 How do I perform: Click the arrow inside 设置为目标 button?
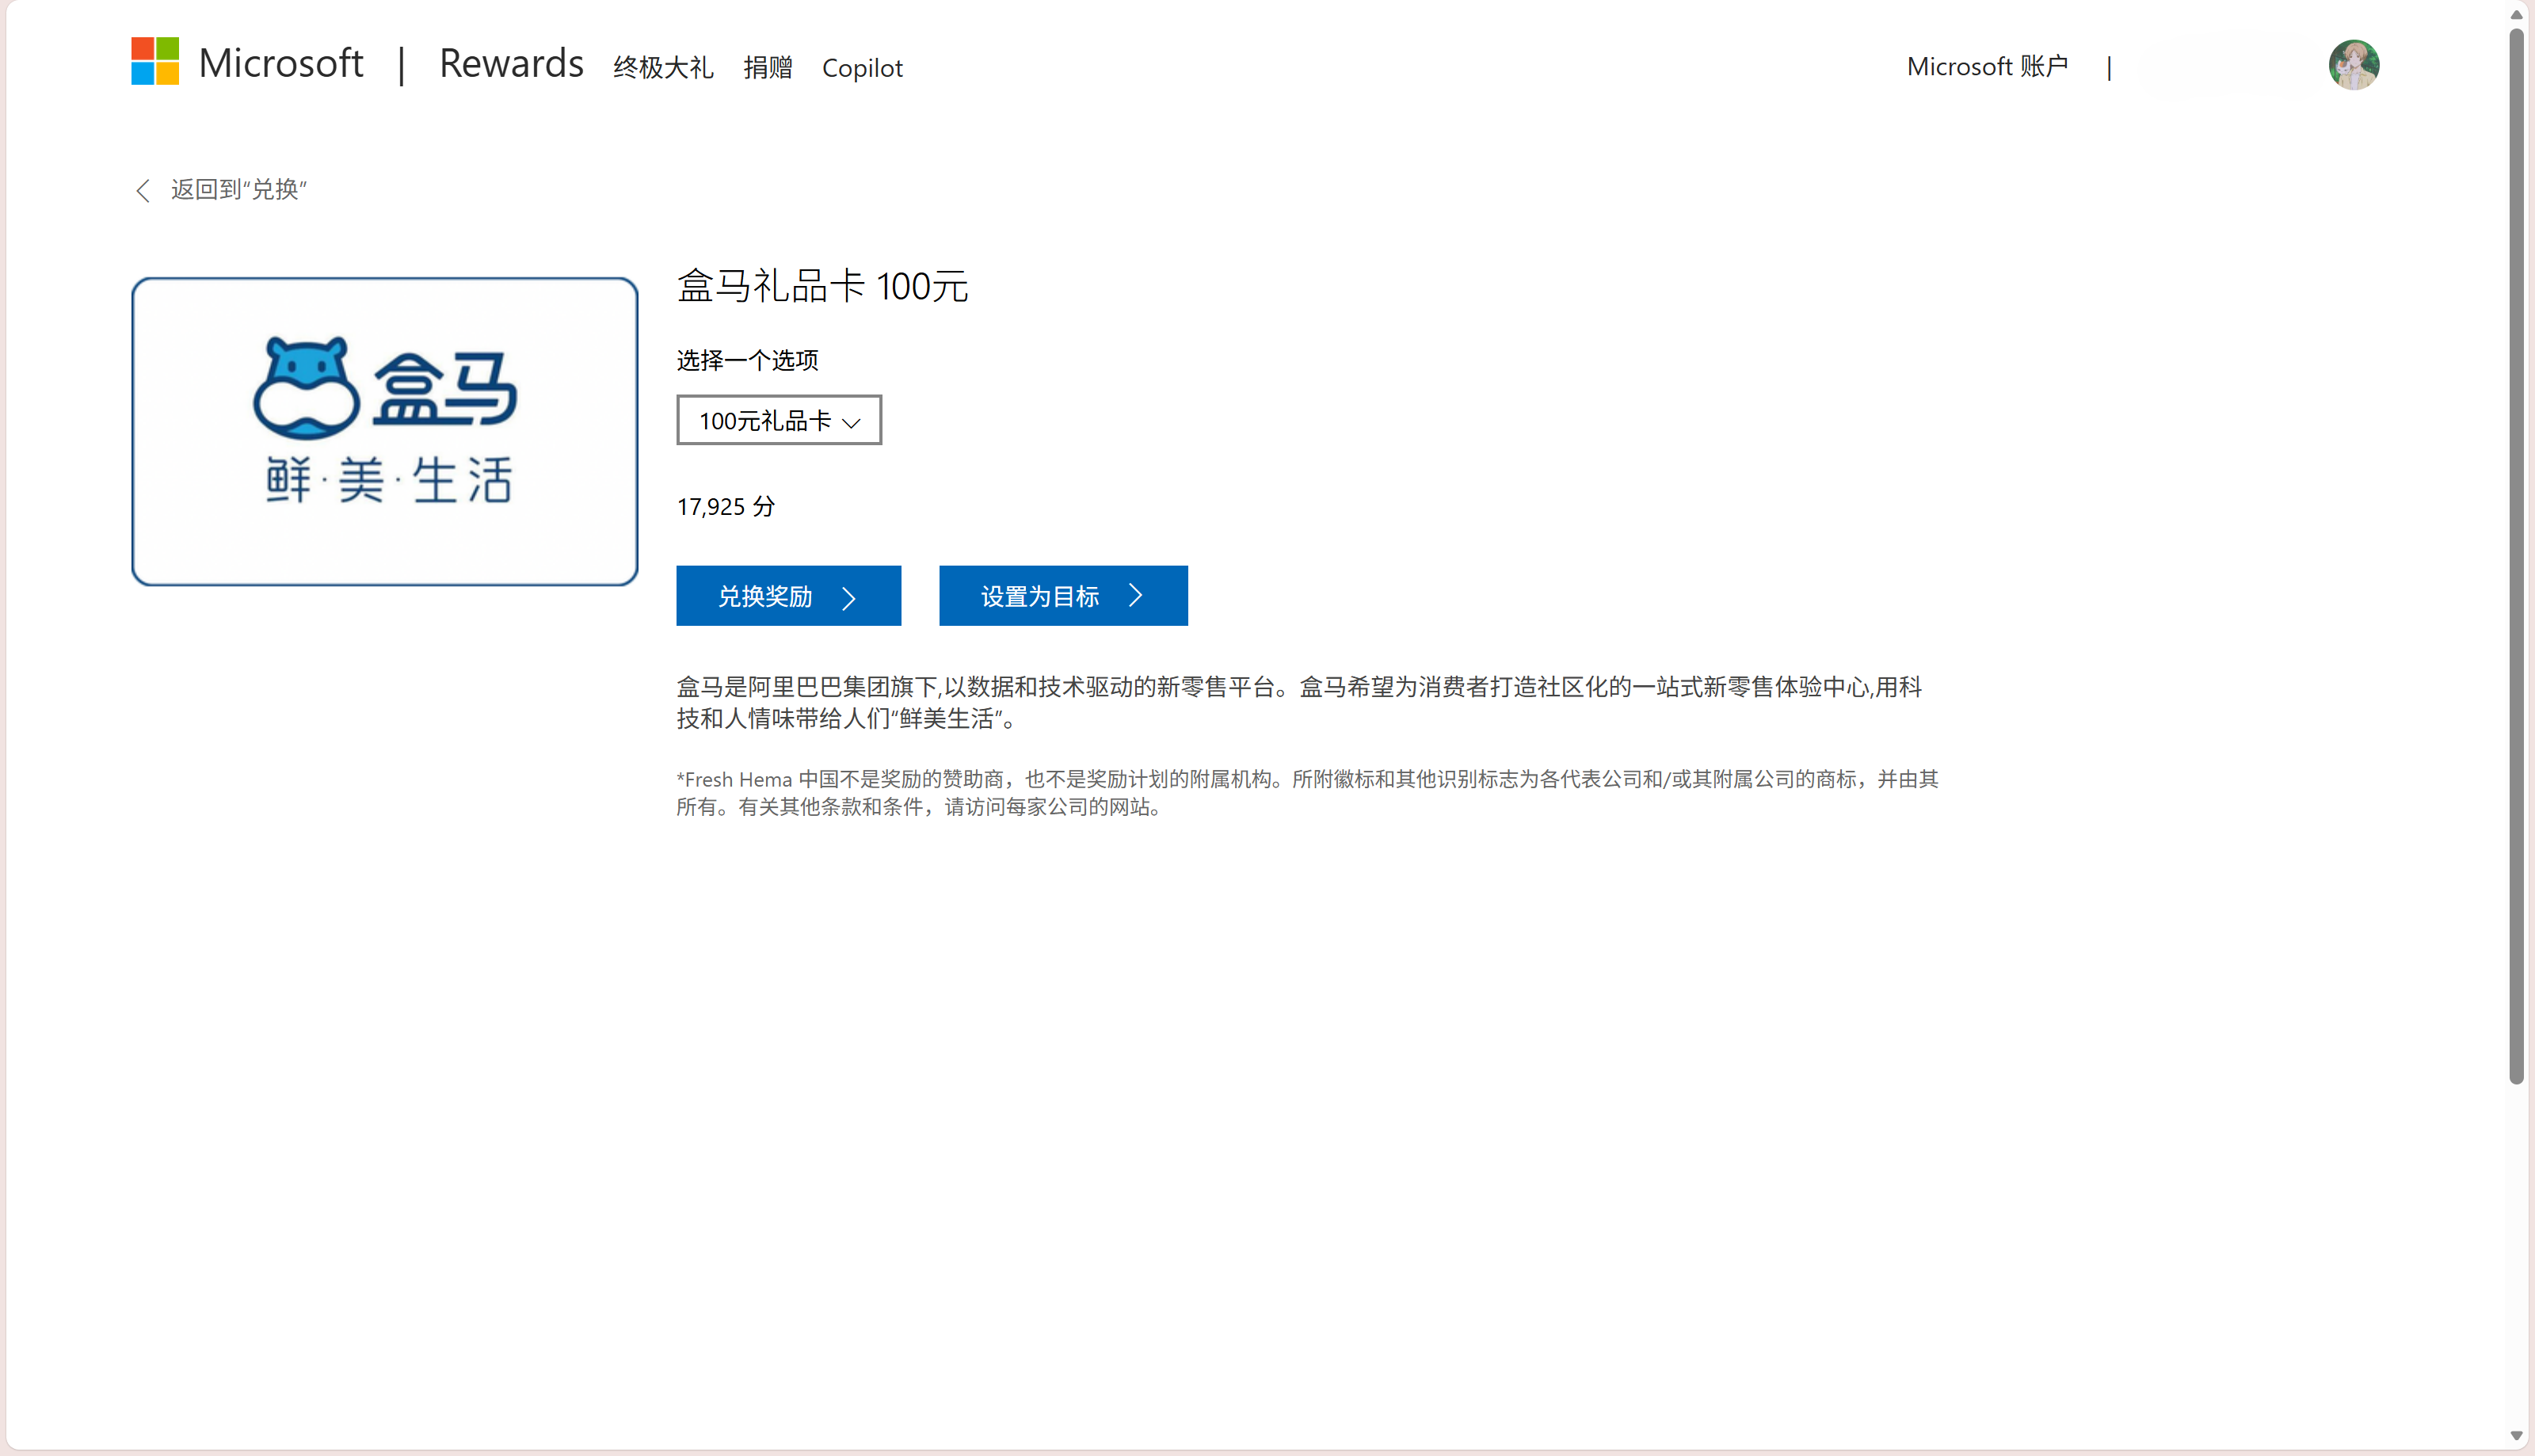tap(1135, 596)
